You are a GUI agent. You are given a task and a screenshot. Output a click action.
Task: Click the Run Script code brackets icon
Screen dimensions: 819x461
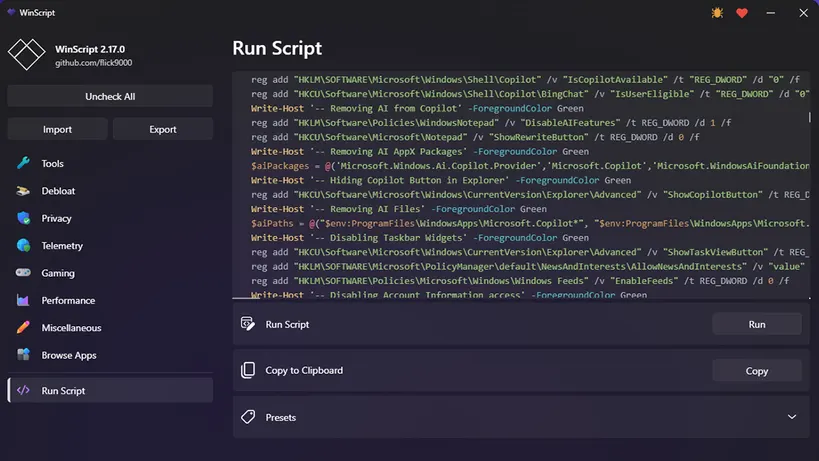(23, 390)
